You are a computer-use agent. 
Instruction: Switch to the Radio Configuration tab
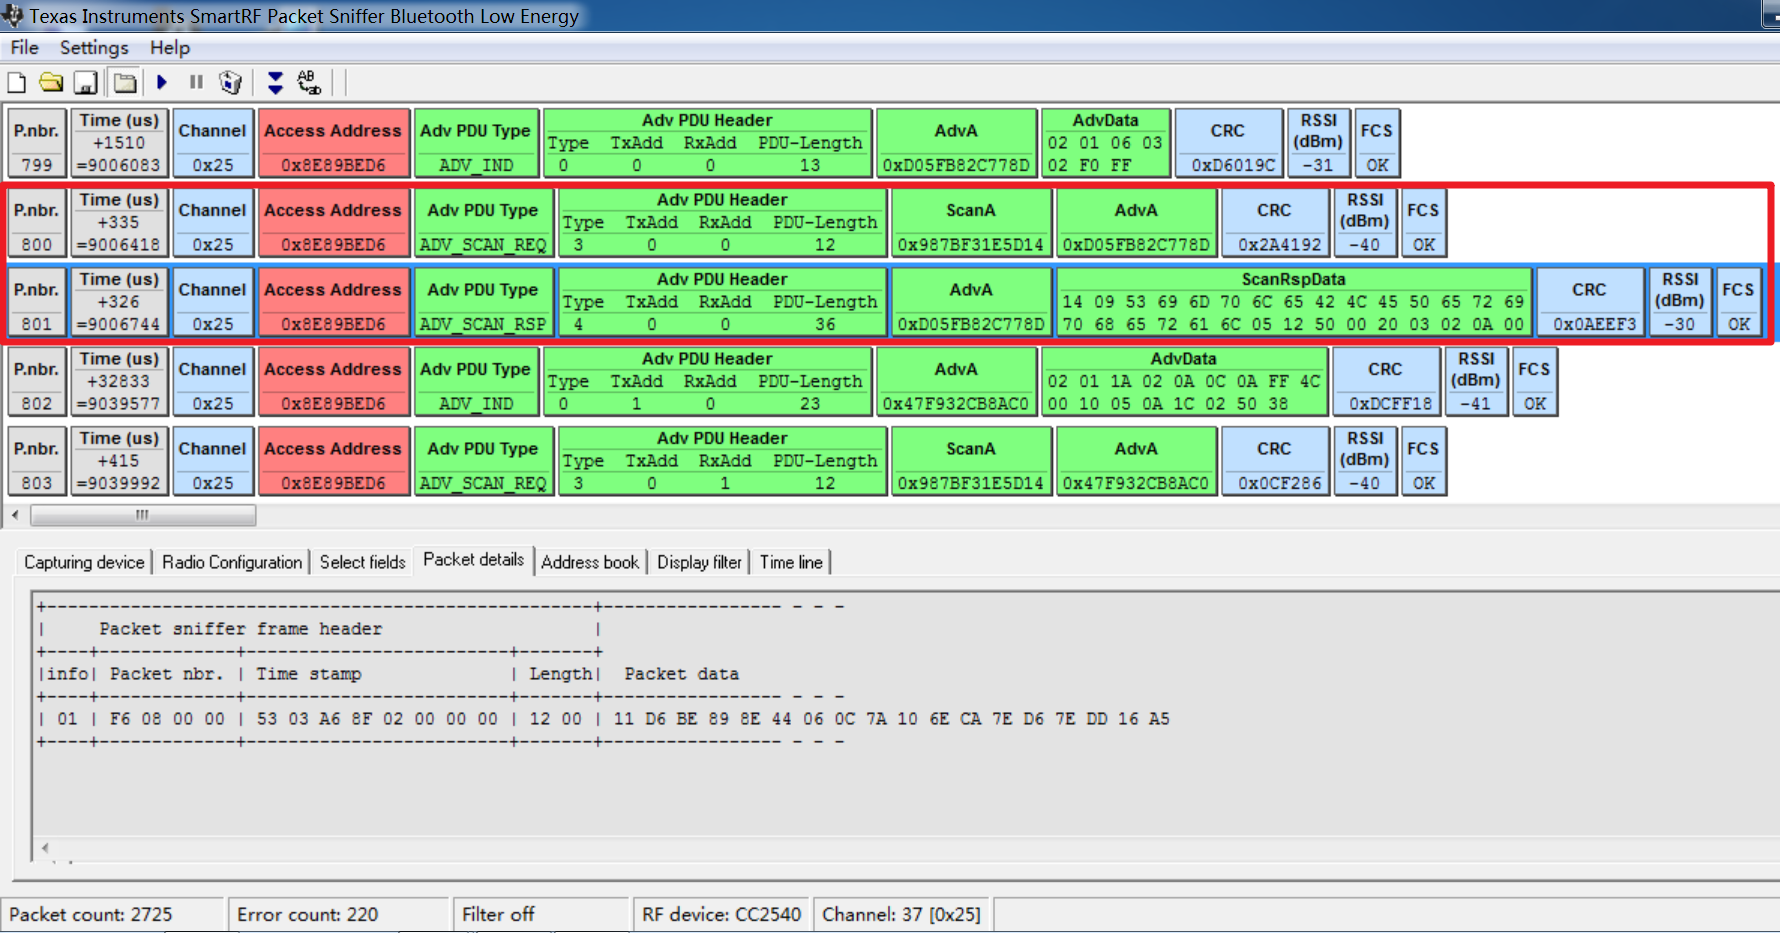click(x=232, y=562)
